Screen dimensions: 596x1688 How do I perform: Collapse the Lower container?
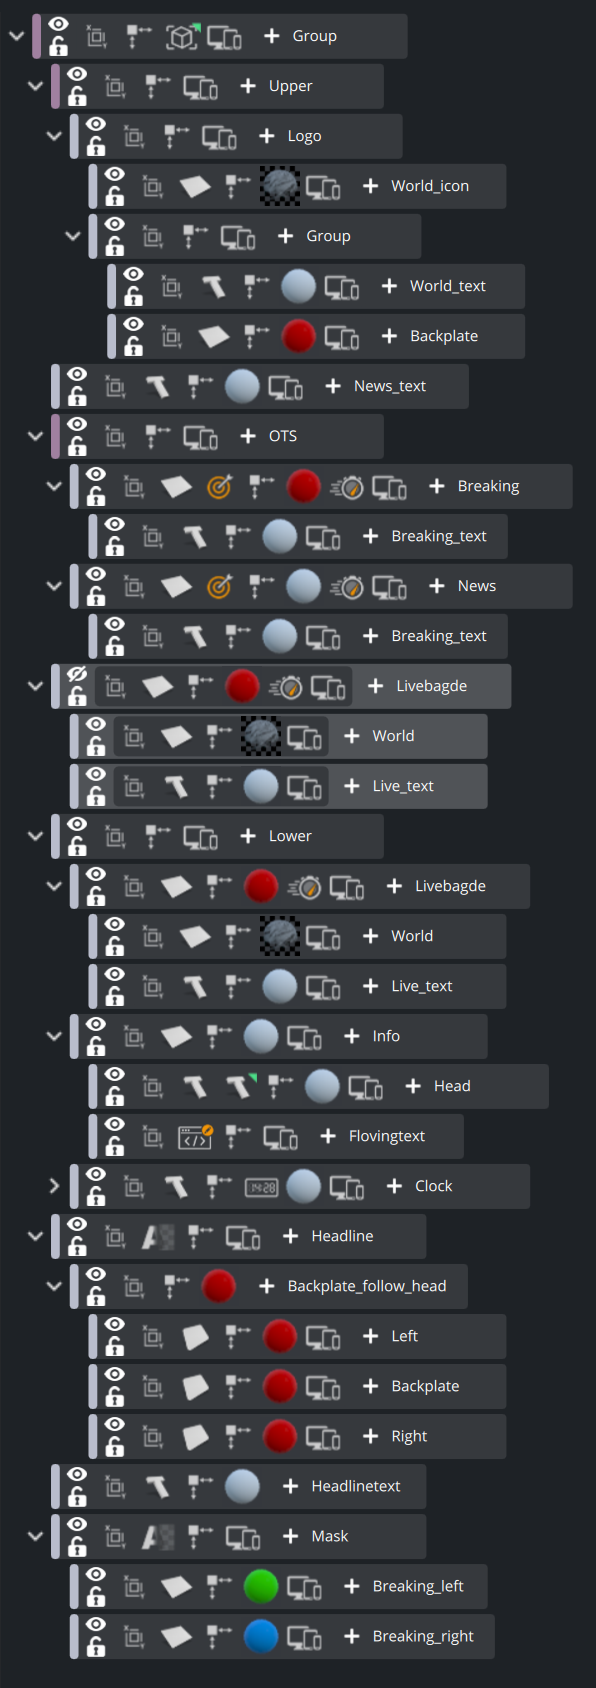click(35, 836)
